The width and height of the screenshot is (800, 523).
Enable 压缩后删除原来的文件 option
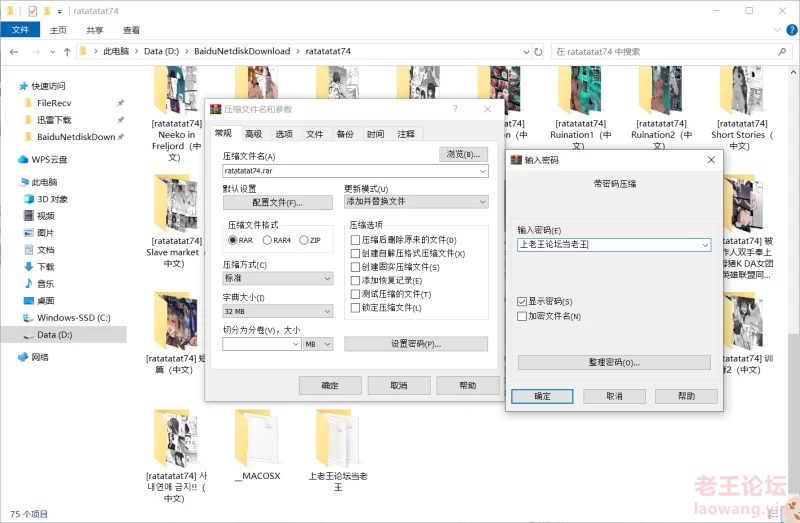(x=356, y=240)
